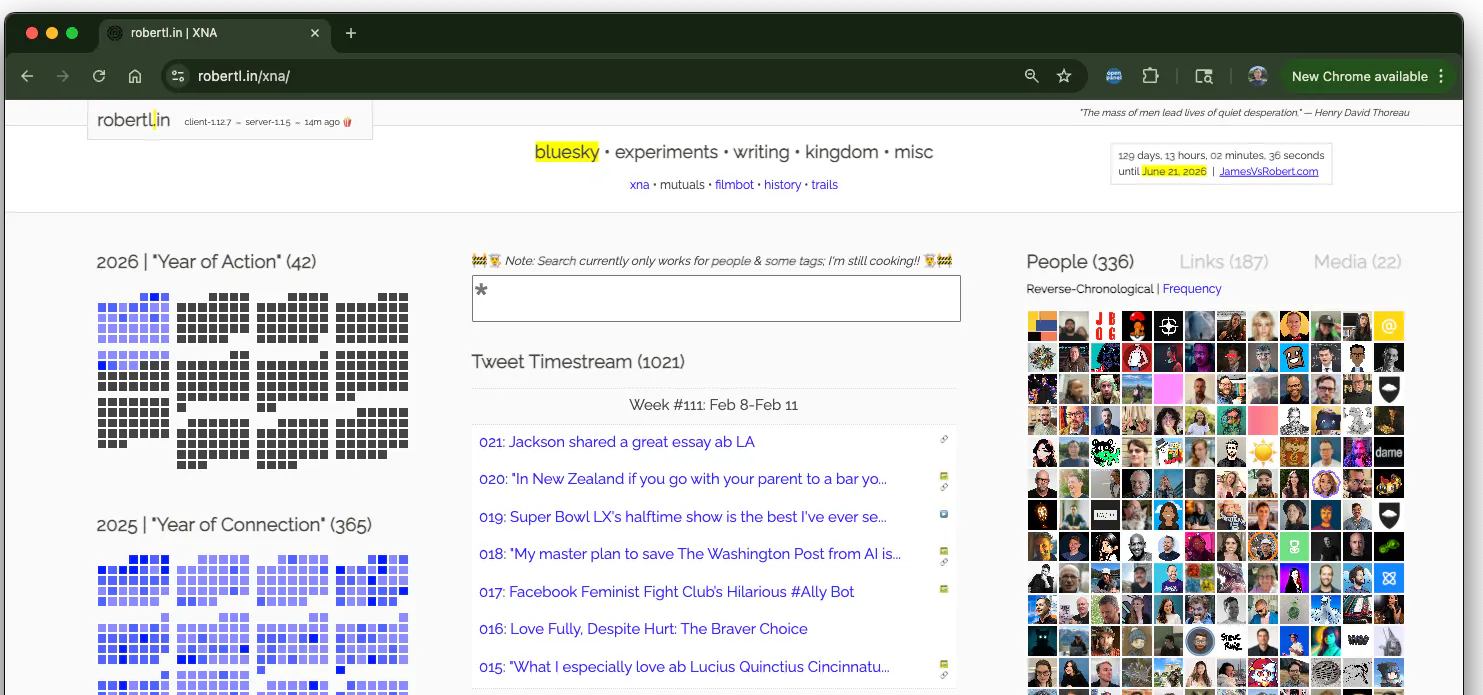Open the Chrome profile avatar

1258,76
